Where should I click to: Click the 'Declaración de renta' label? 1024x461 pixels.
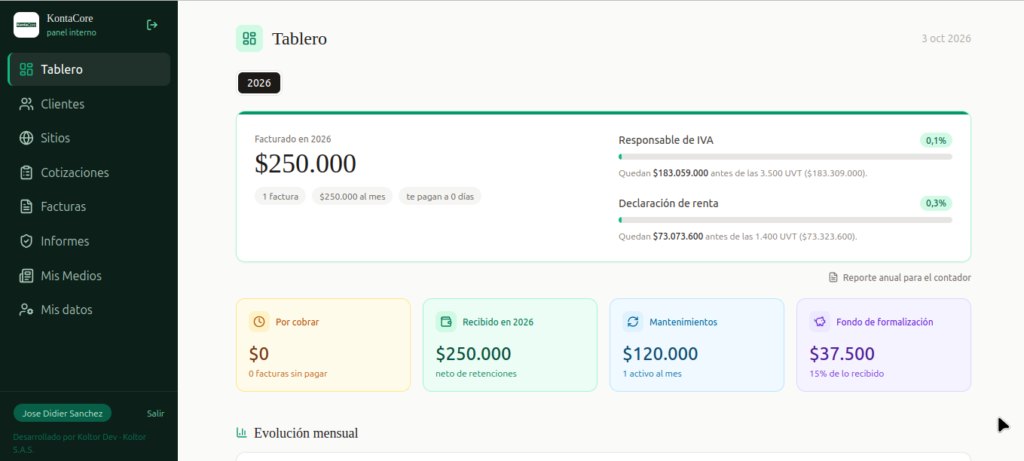tap(668, 203)
